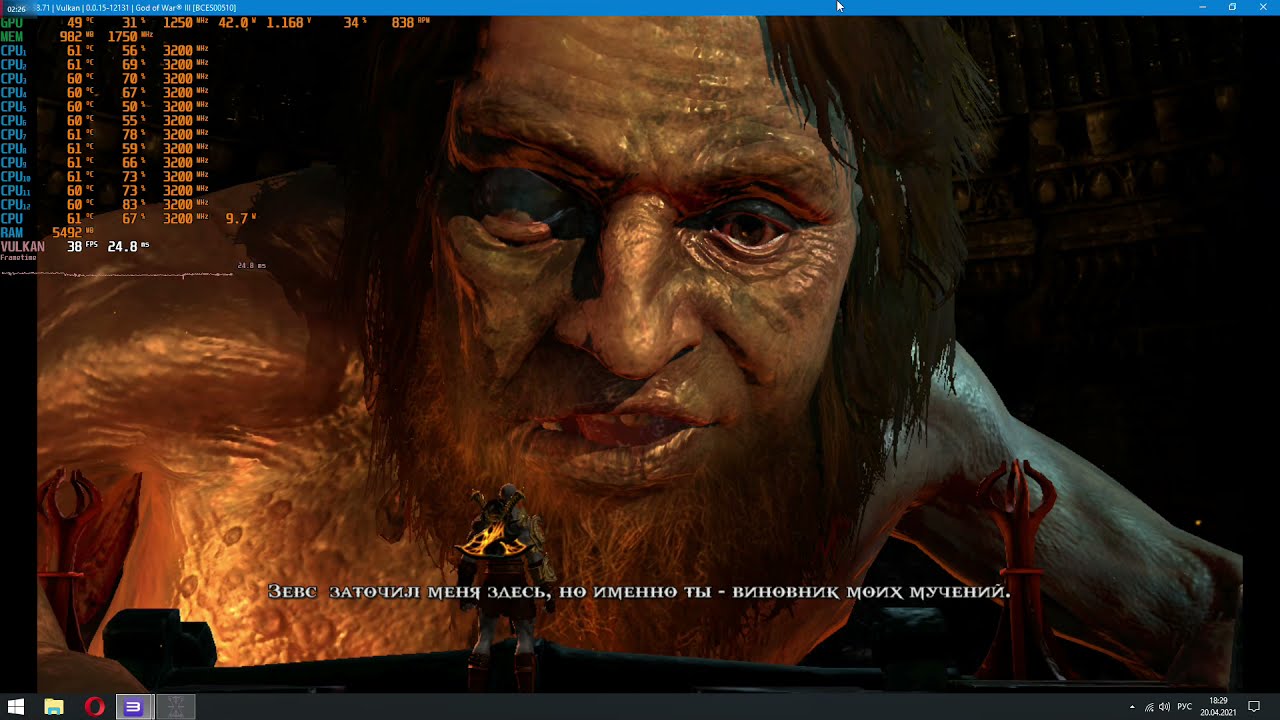
Task: Launch Opera browser from the taskbar
Action: pos(94,707)
